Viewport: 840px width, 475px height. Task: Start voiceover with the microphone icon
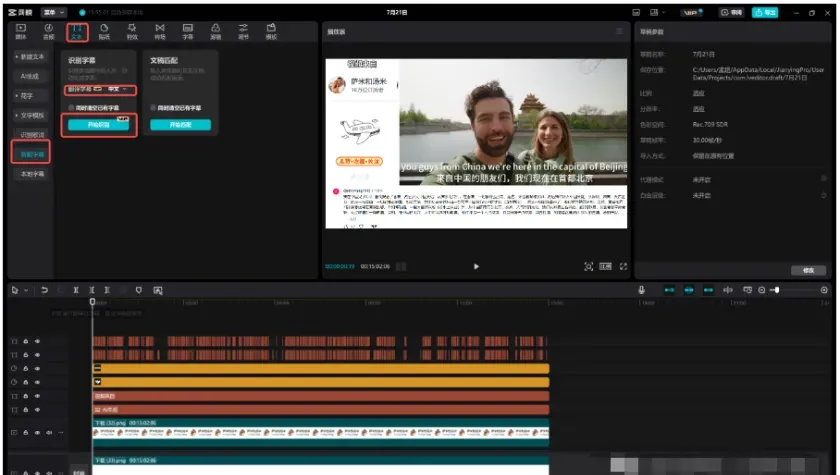click(641, 290)
